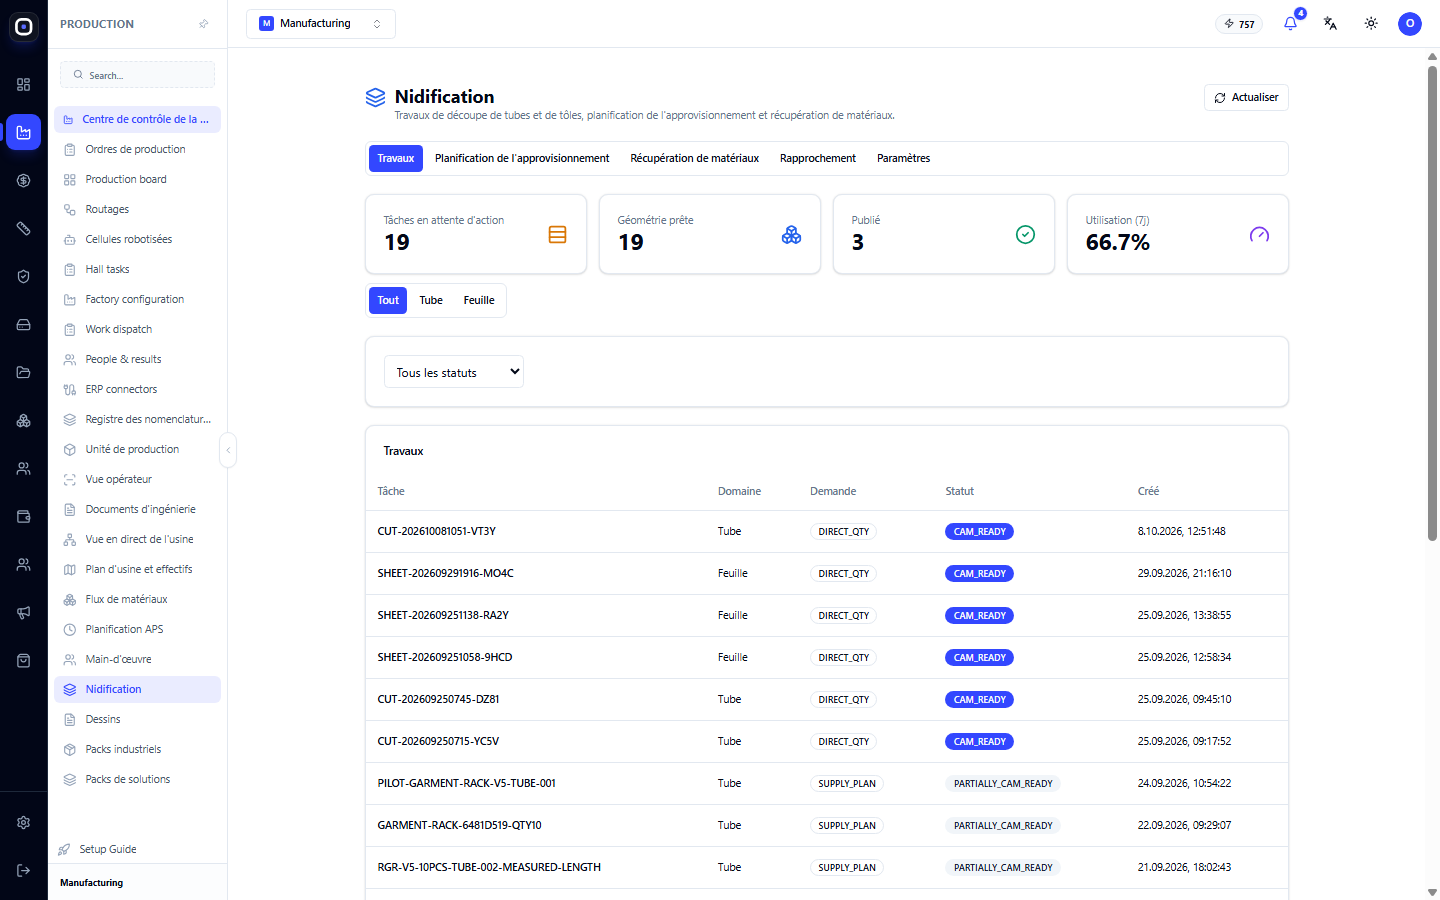Open the folder icon in left rail
1440x900 pixels.
(x=24, y=373)
